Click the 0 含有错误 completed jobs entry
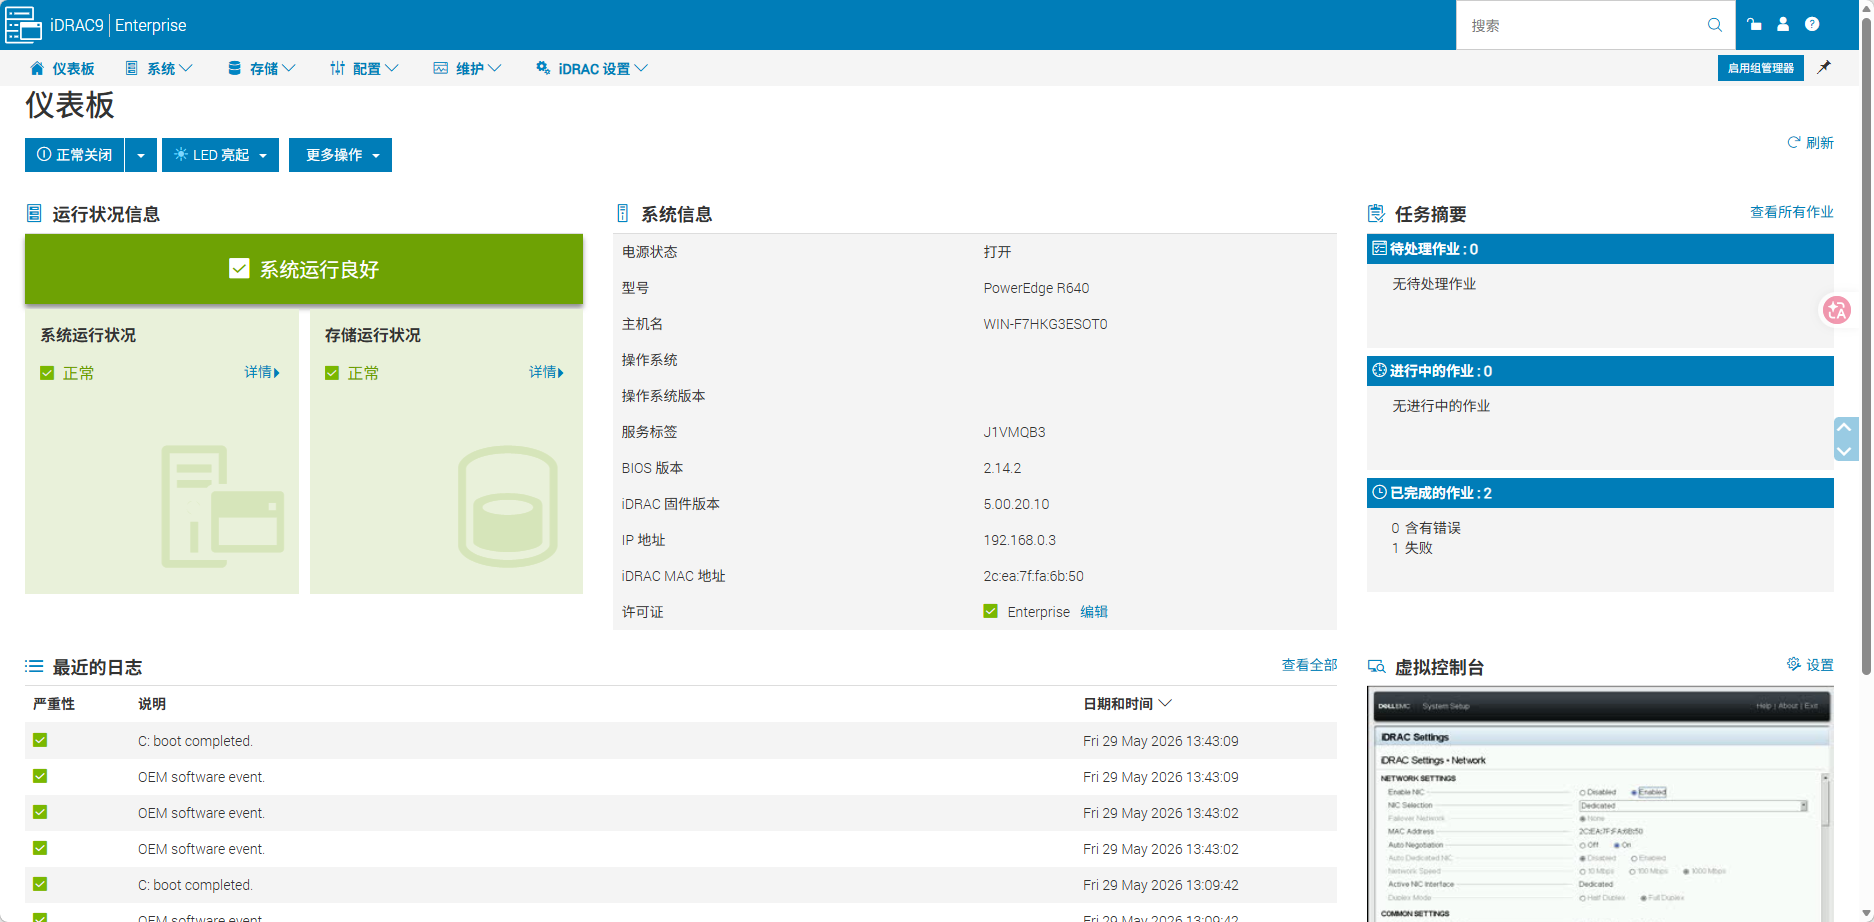 point(1426,528)
